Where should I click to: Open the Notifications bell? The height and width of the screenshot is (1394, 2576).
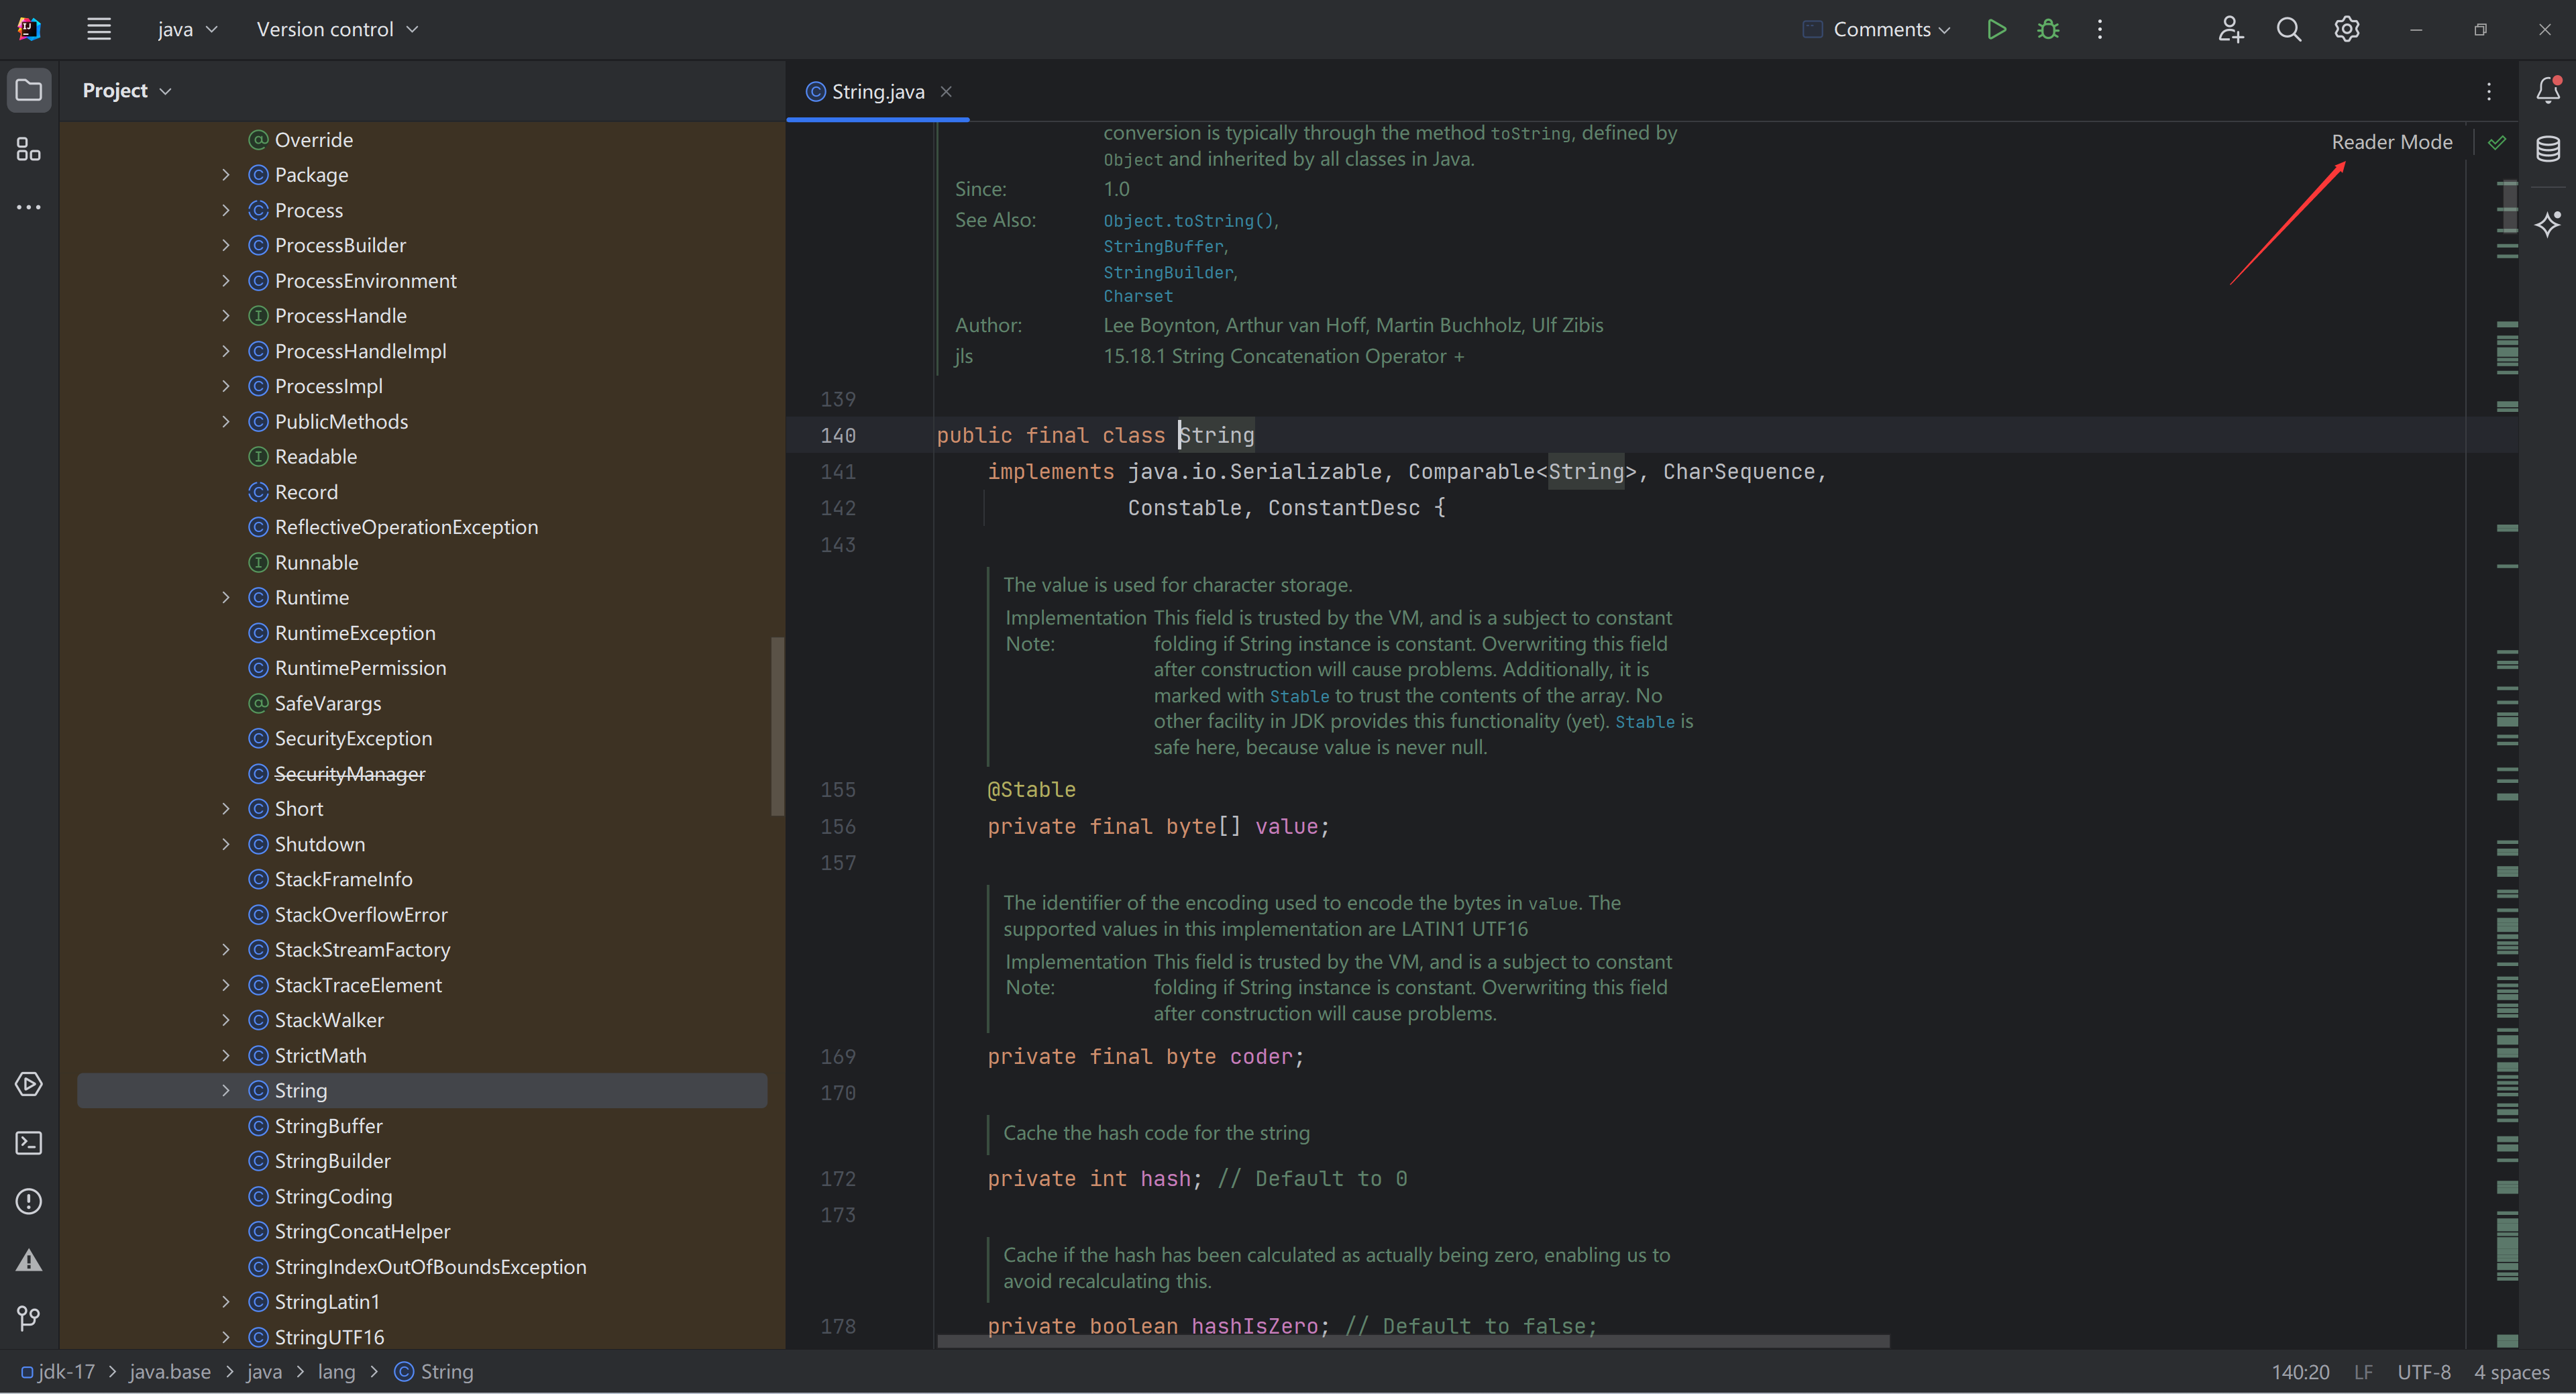point(2548,90)
